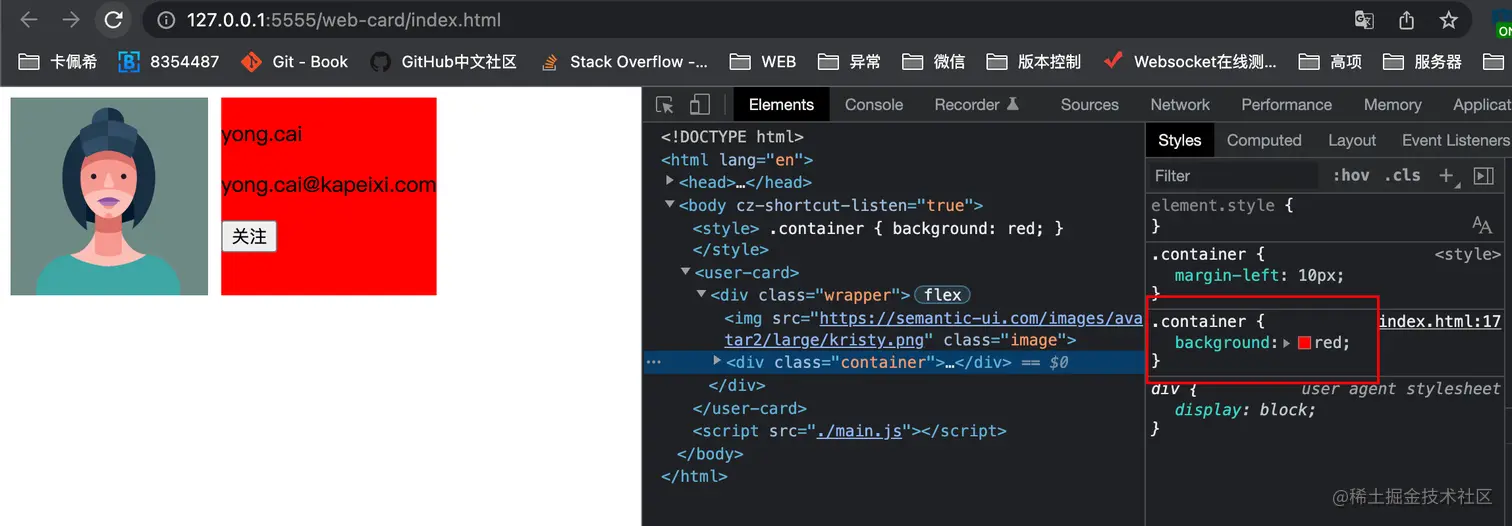
Task: Open the WEB bookmark folder
Action: coord(763,62)
